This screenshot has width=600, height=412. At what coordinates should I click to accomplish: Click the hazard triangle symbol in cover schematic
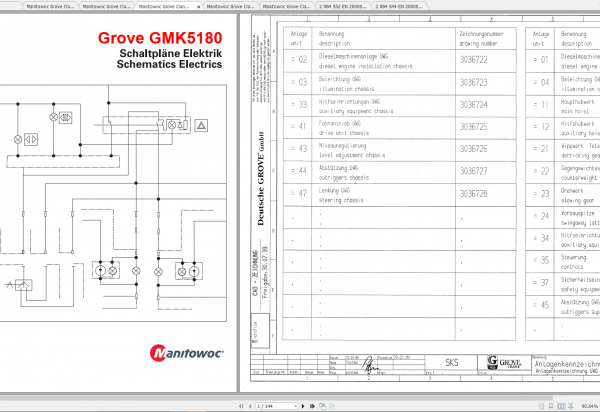[x=201, y=125]
